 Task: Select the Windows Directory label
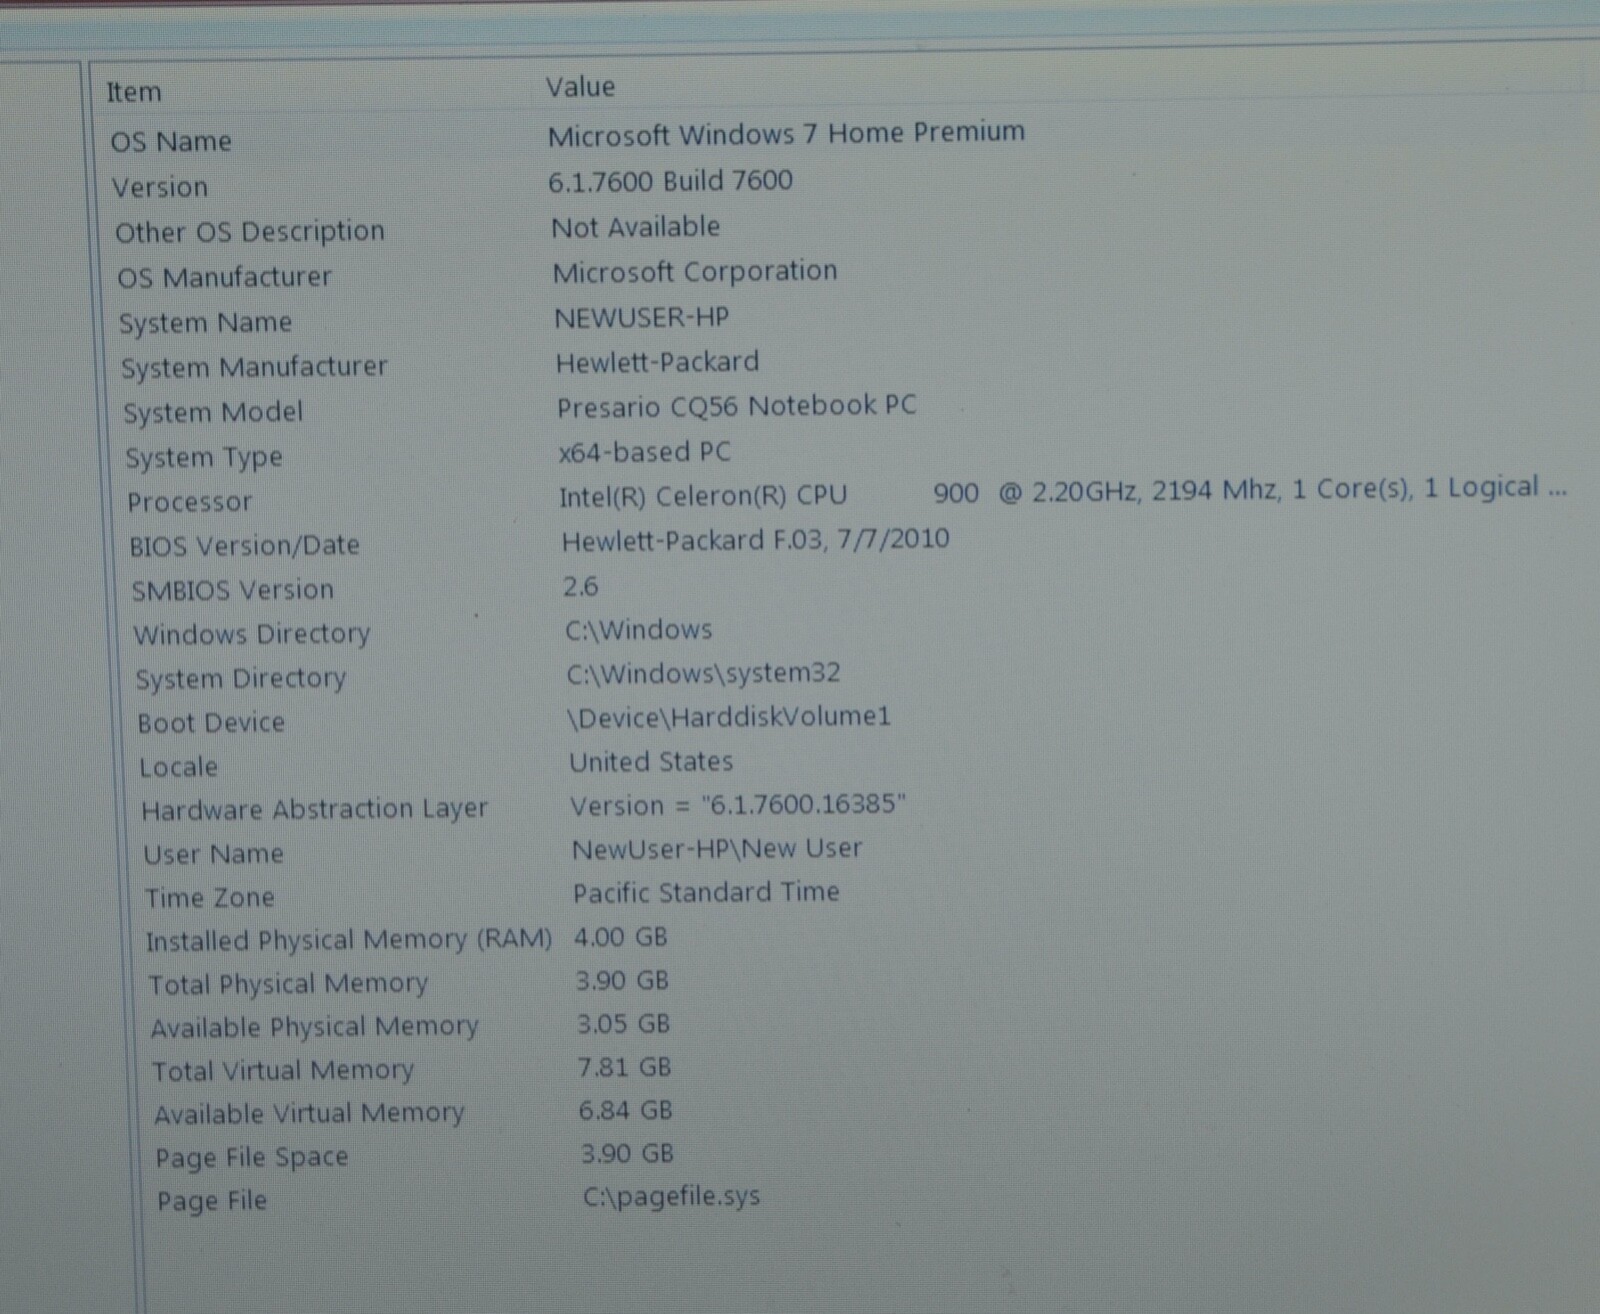coord(252,635)
